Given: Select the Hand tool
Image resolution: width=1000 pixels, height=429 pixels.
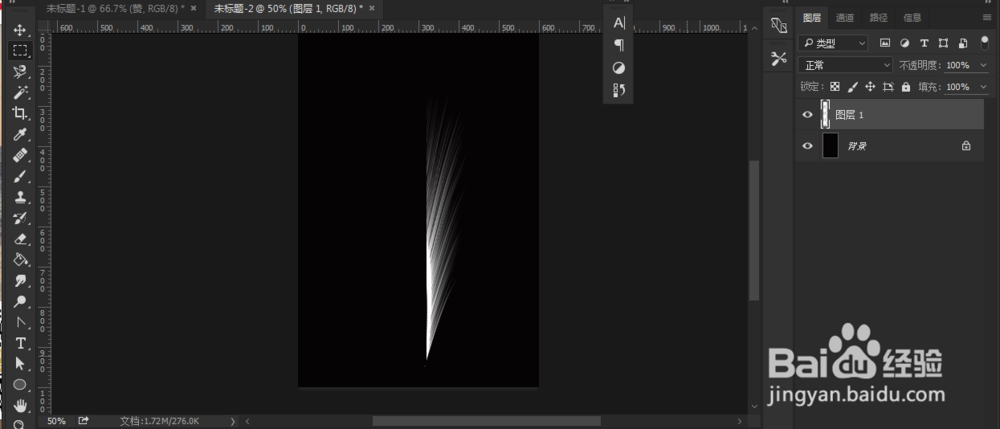Looking at the screenshot, I should (x=20, y=405).
